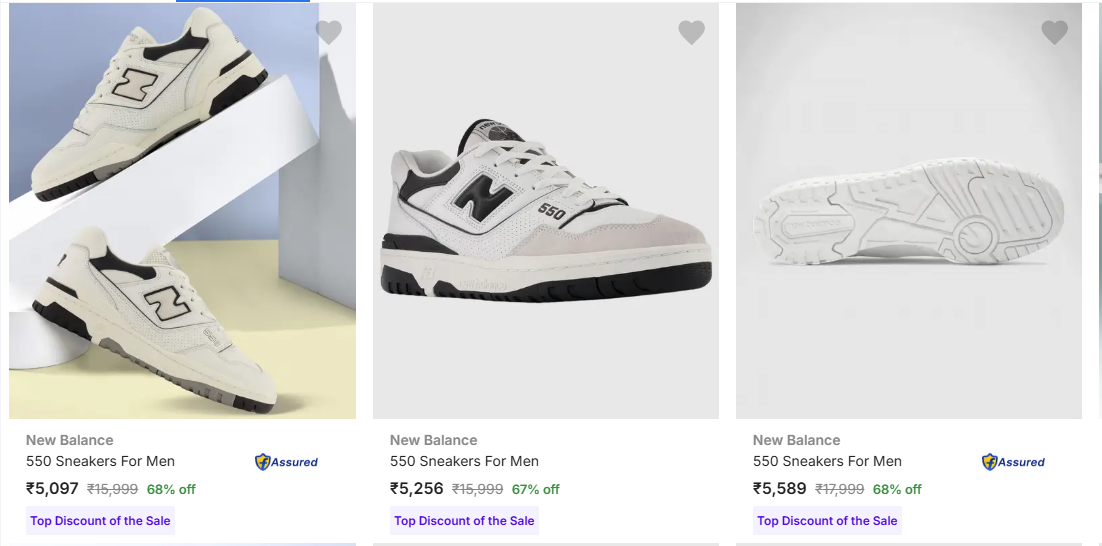
Task: Open the side-view 550 sneaker image
Action: pyautogui.click(x=545, y=210)
